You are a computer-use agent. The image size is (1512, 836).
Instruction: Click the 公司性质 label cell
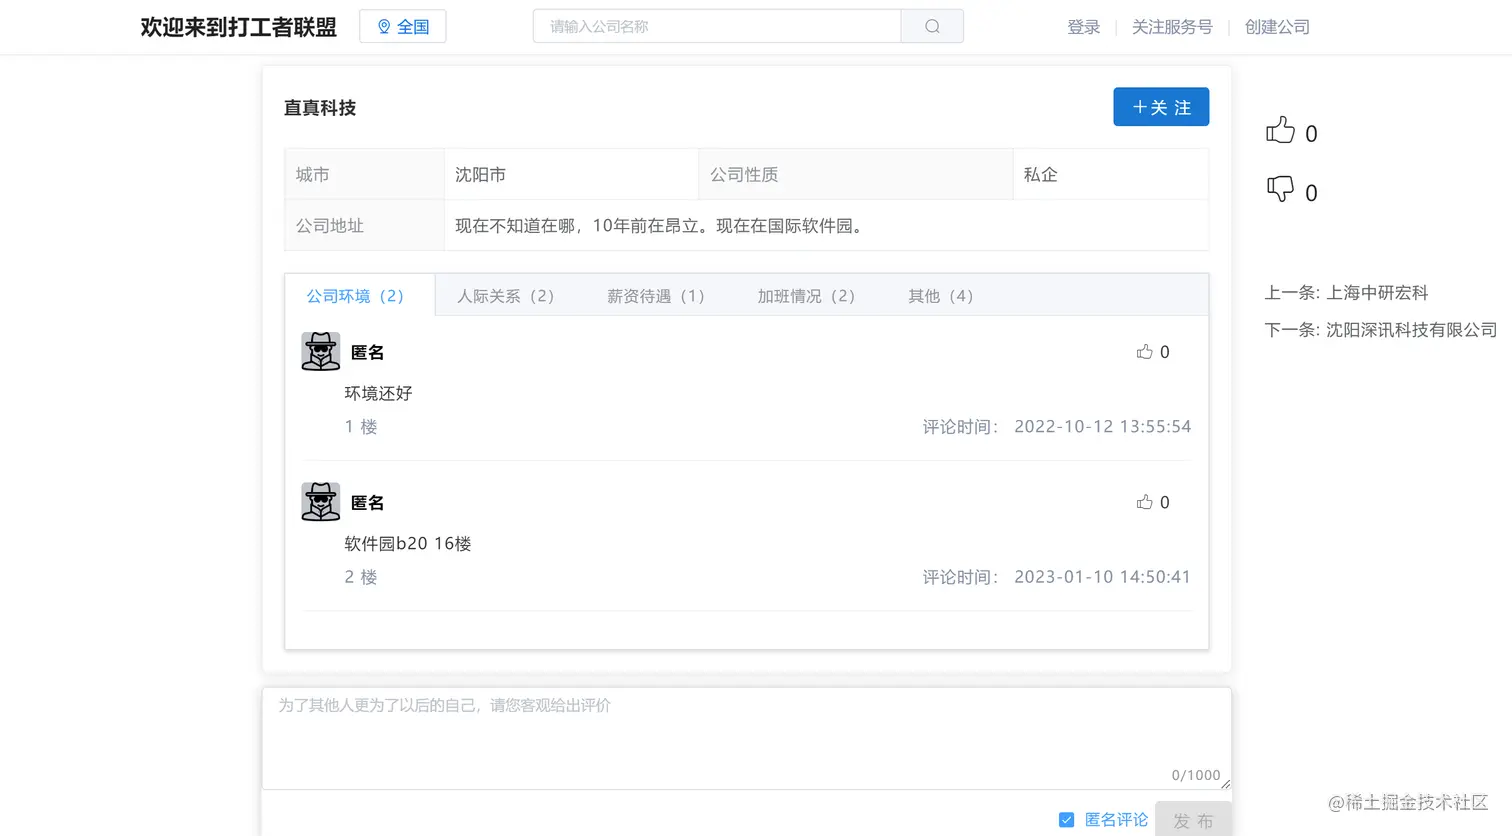point(856,175)
